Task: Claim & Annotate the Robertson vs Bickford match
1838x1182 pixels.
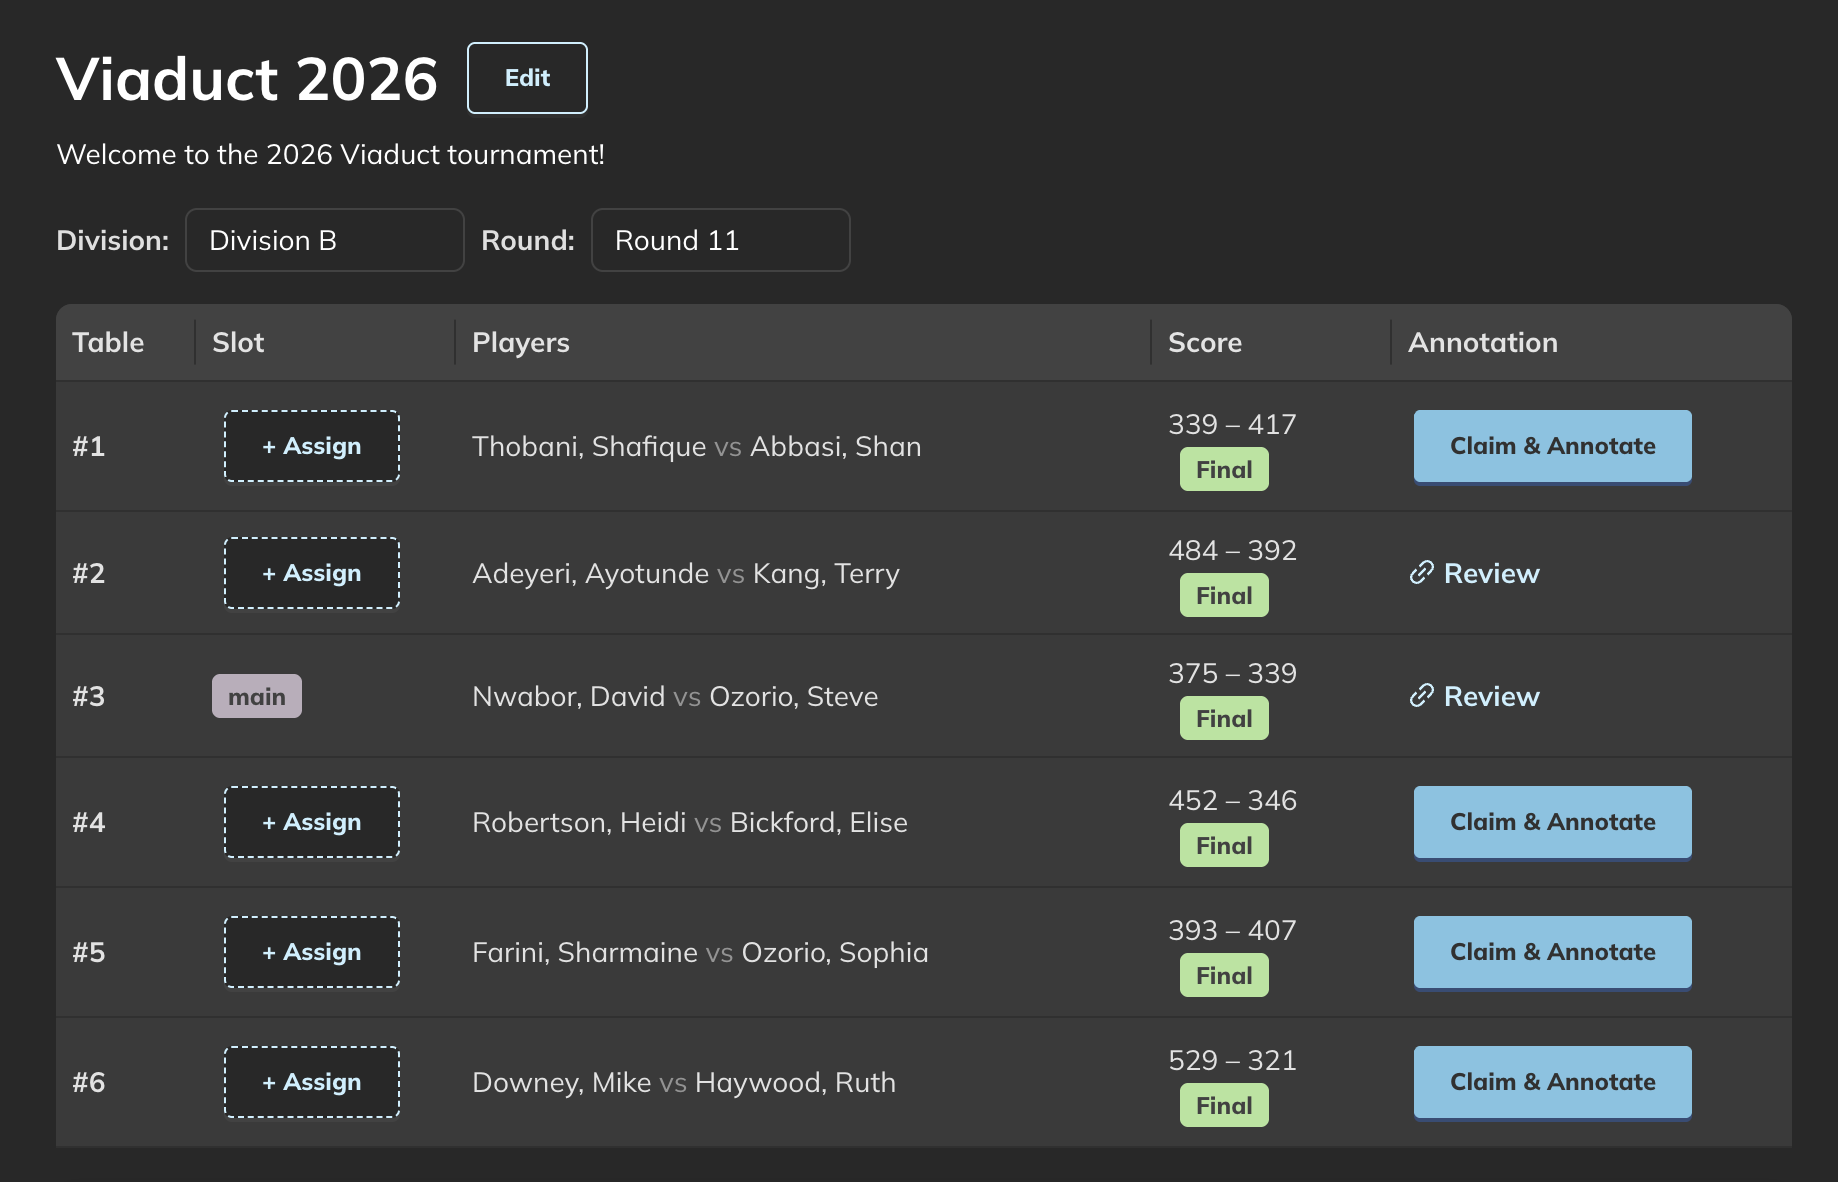Action: (x=1551, y=822)
